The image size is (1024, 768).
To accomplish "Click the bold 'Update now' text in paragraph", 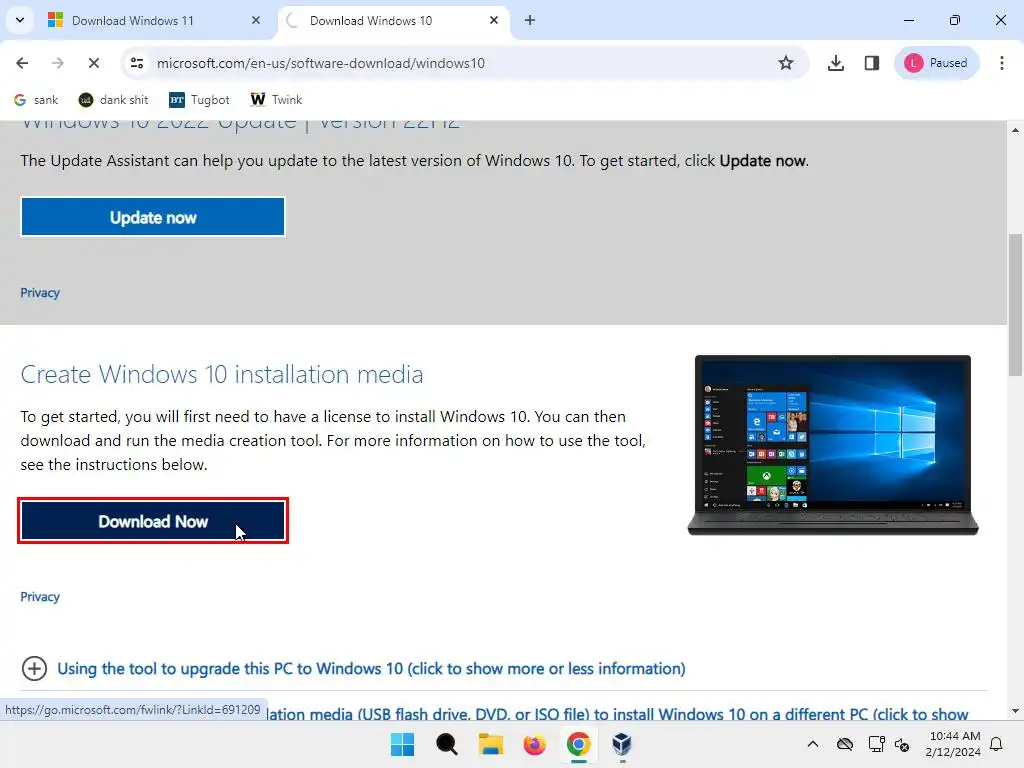I will pos(762,161).
